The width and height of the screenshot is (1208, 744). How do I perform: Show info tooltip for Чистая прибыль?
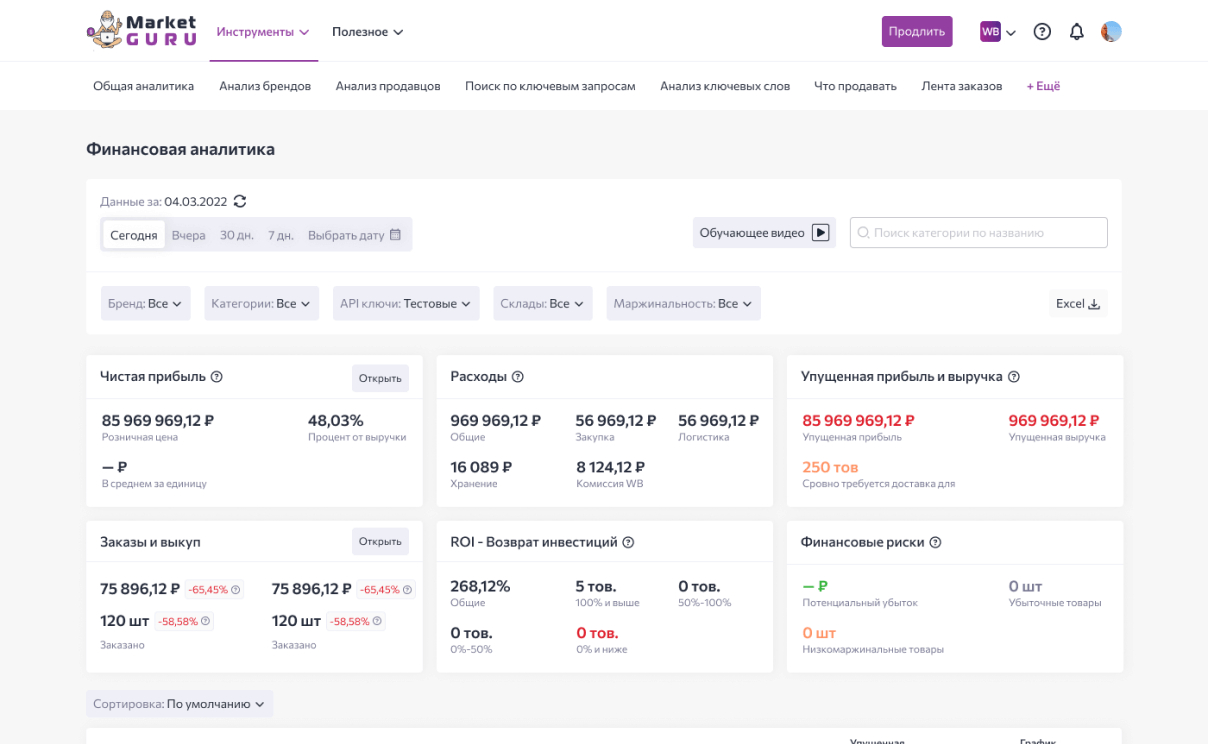(217, 377)
